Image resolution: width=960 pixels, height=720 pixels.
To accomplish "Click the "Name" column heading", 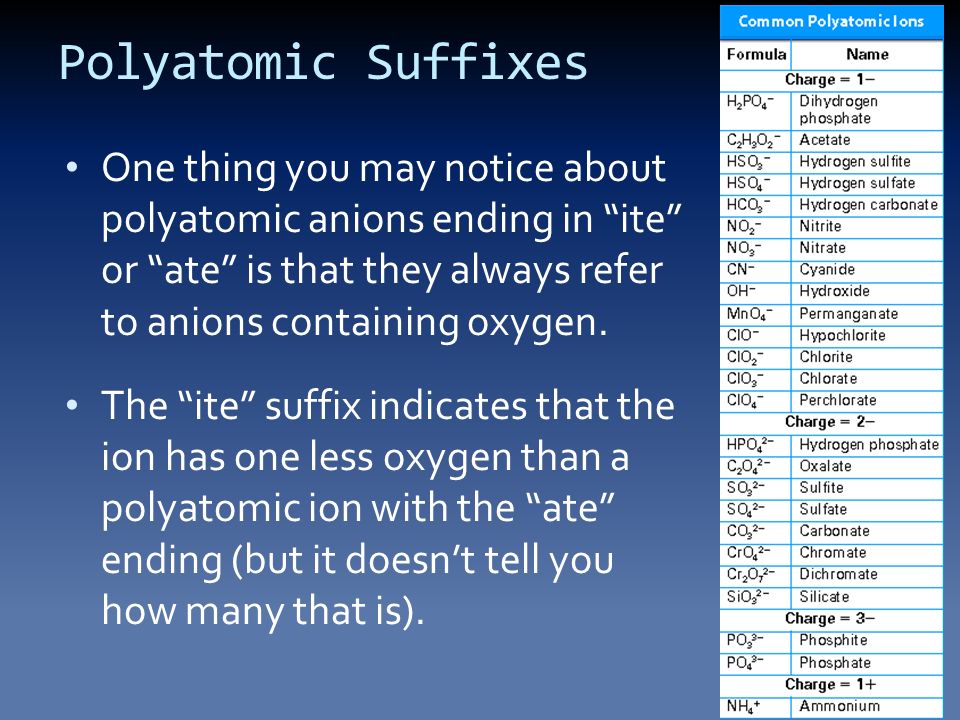I will tap(867, 55).
